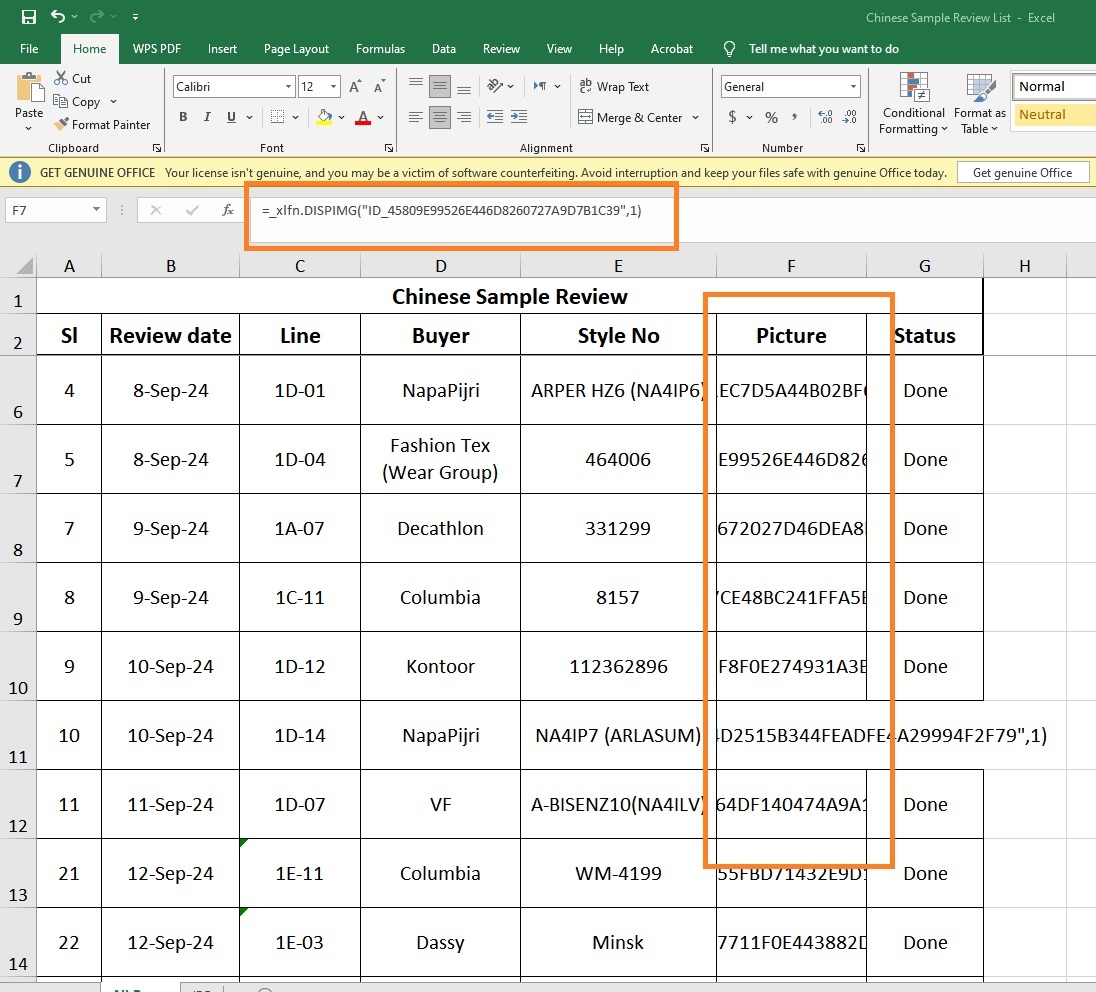The width and height of the screenshot is (1096, 992).
Task: Switch to the Formulas ribbon tab
Action: click(380, 49)
